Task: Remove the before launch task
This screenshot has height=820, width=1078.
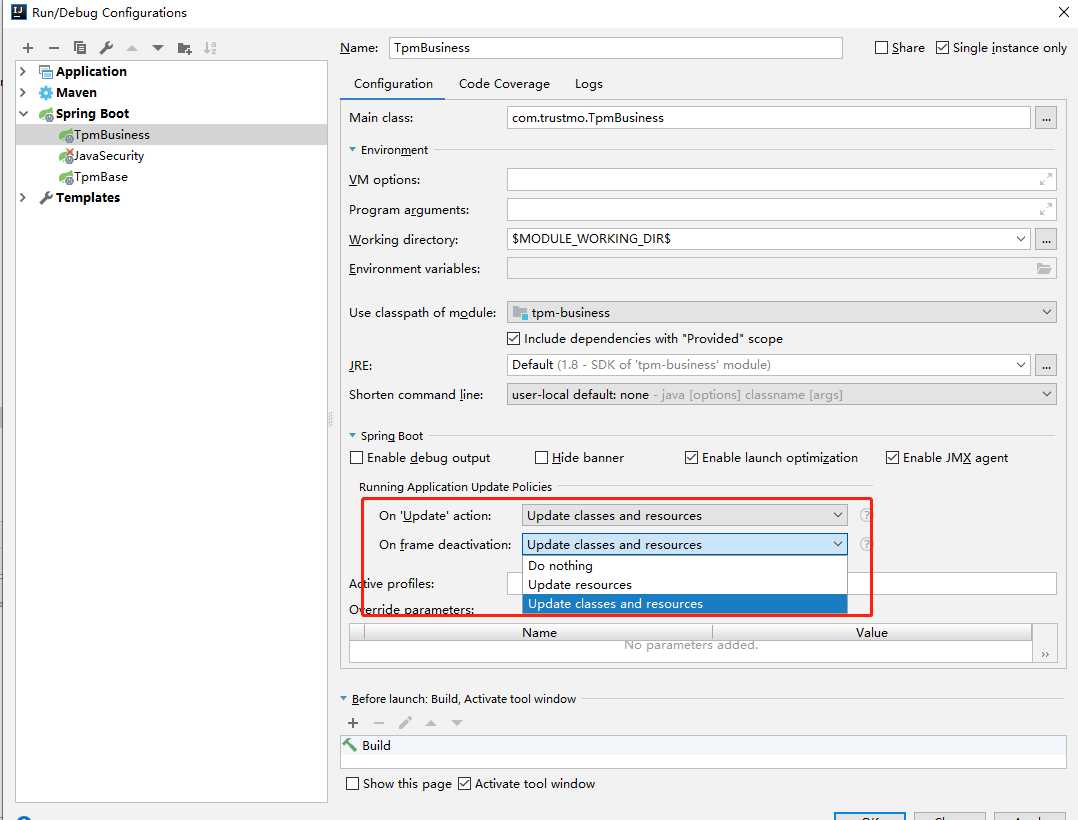Action: [x=379, y=723]
